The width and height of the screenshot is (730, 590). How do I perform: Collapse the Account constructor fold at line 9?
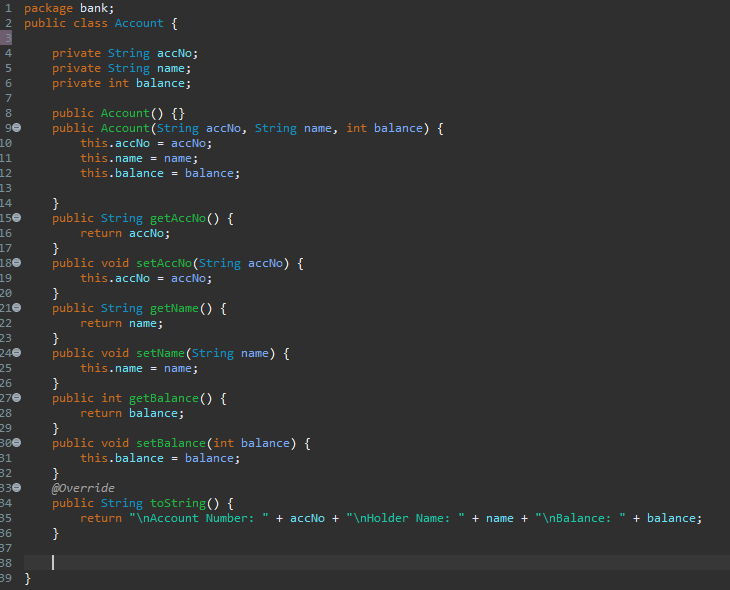tap(17, 127)
